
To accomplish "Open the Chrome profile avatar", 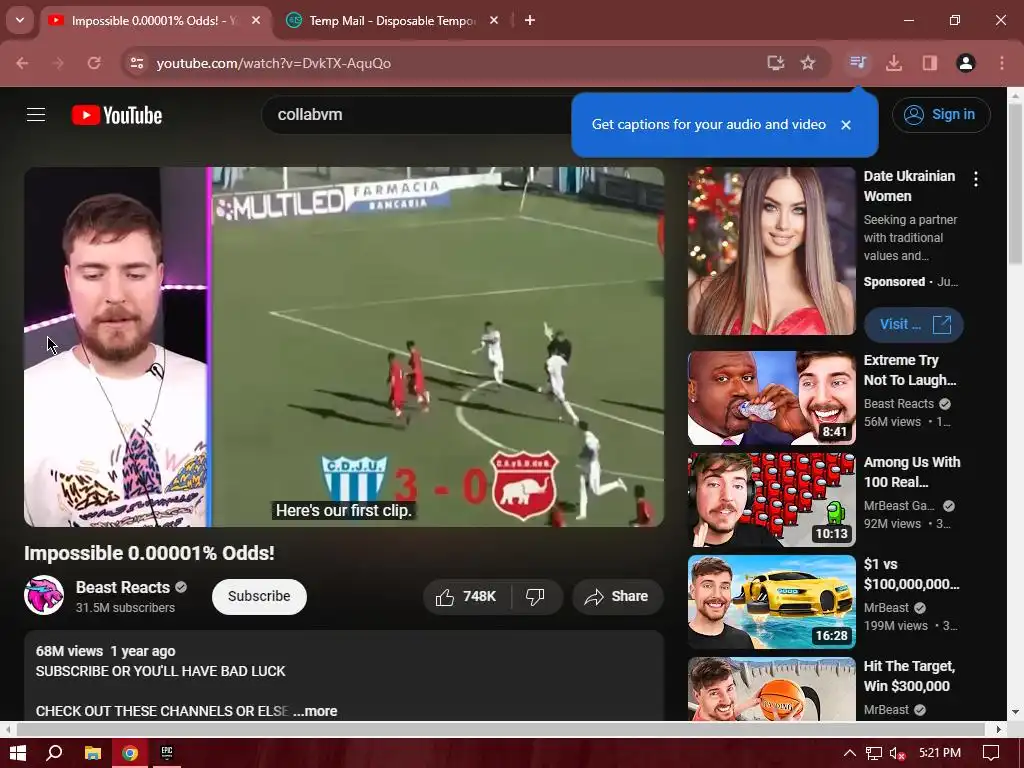I will [x=966, y=63].
